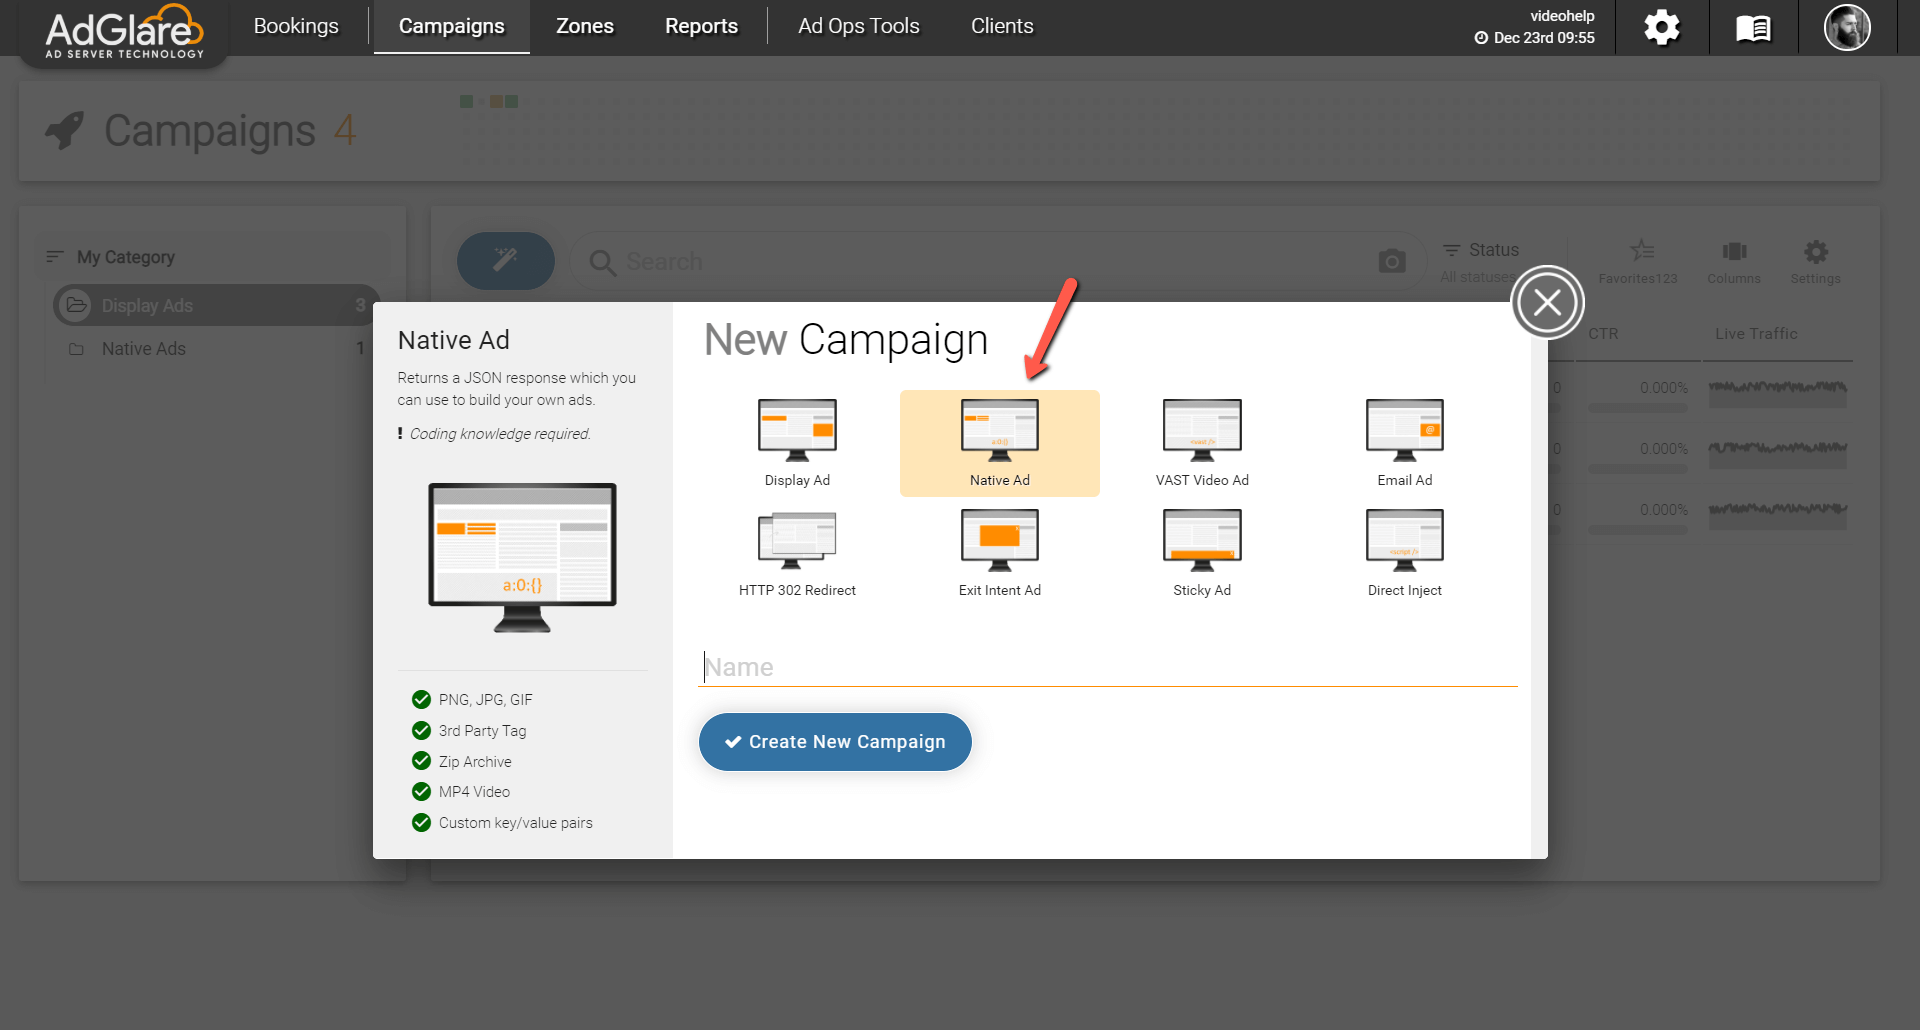
Task: Open the Native Ads folder
Action: click(x=144, y=349)
